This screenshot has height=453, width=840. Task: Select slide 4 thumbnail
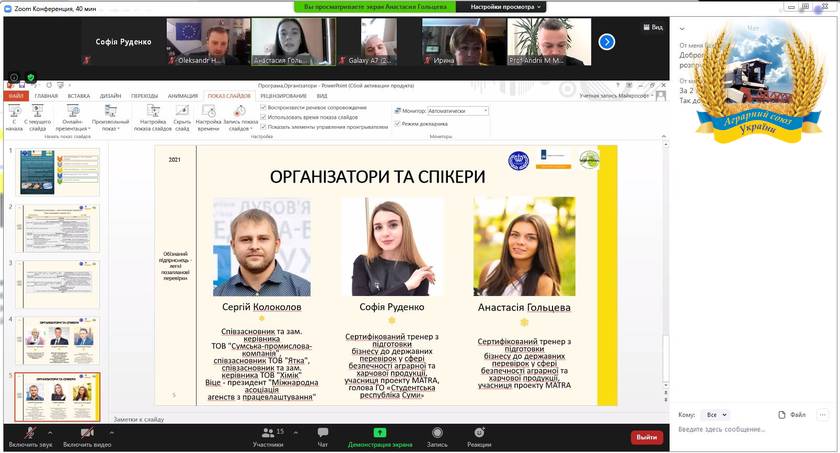coord(57,341)
